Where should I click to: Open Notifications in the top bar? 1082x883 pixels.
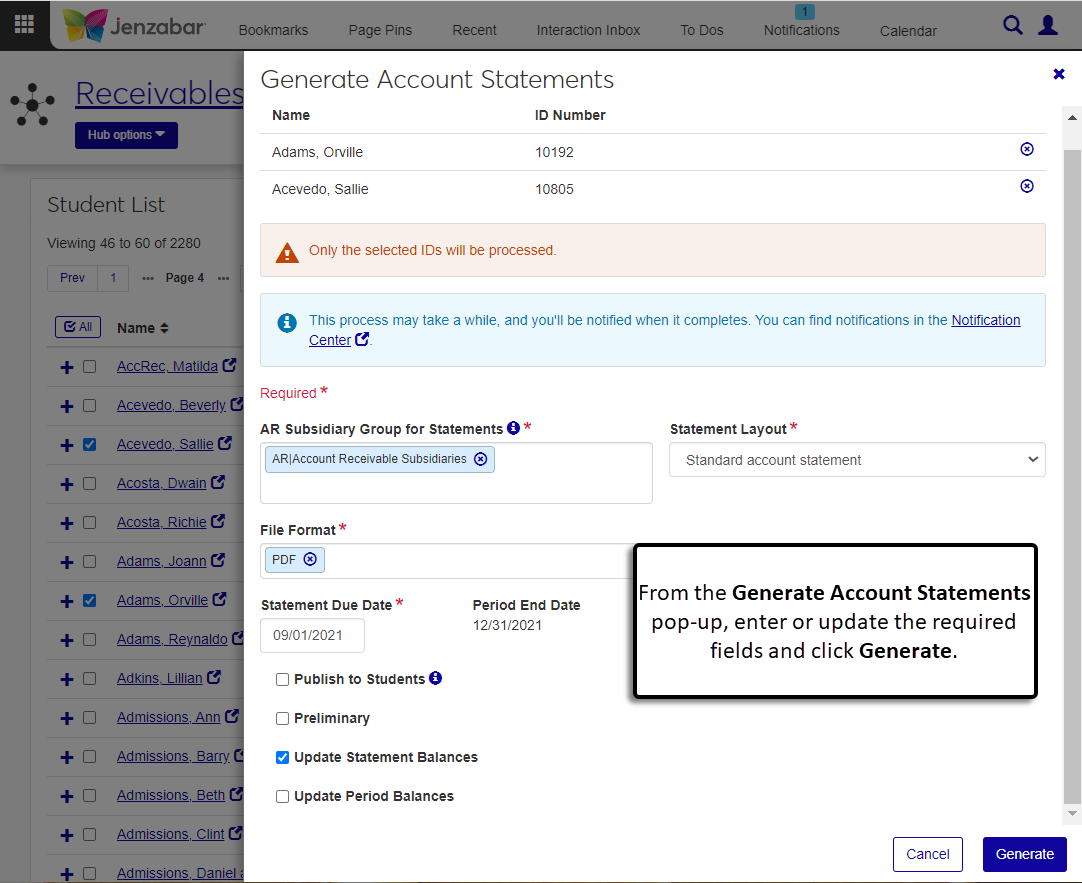[801, 30]
